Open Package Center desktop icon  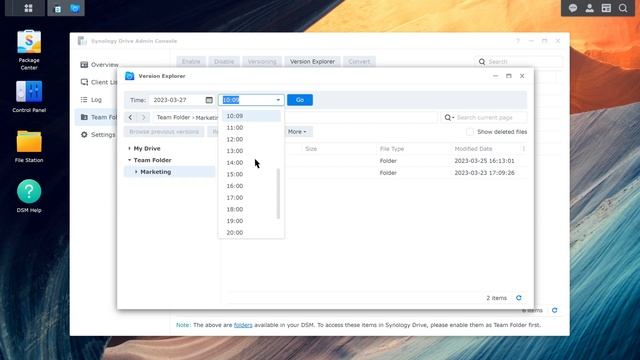29,50
